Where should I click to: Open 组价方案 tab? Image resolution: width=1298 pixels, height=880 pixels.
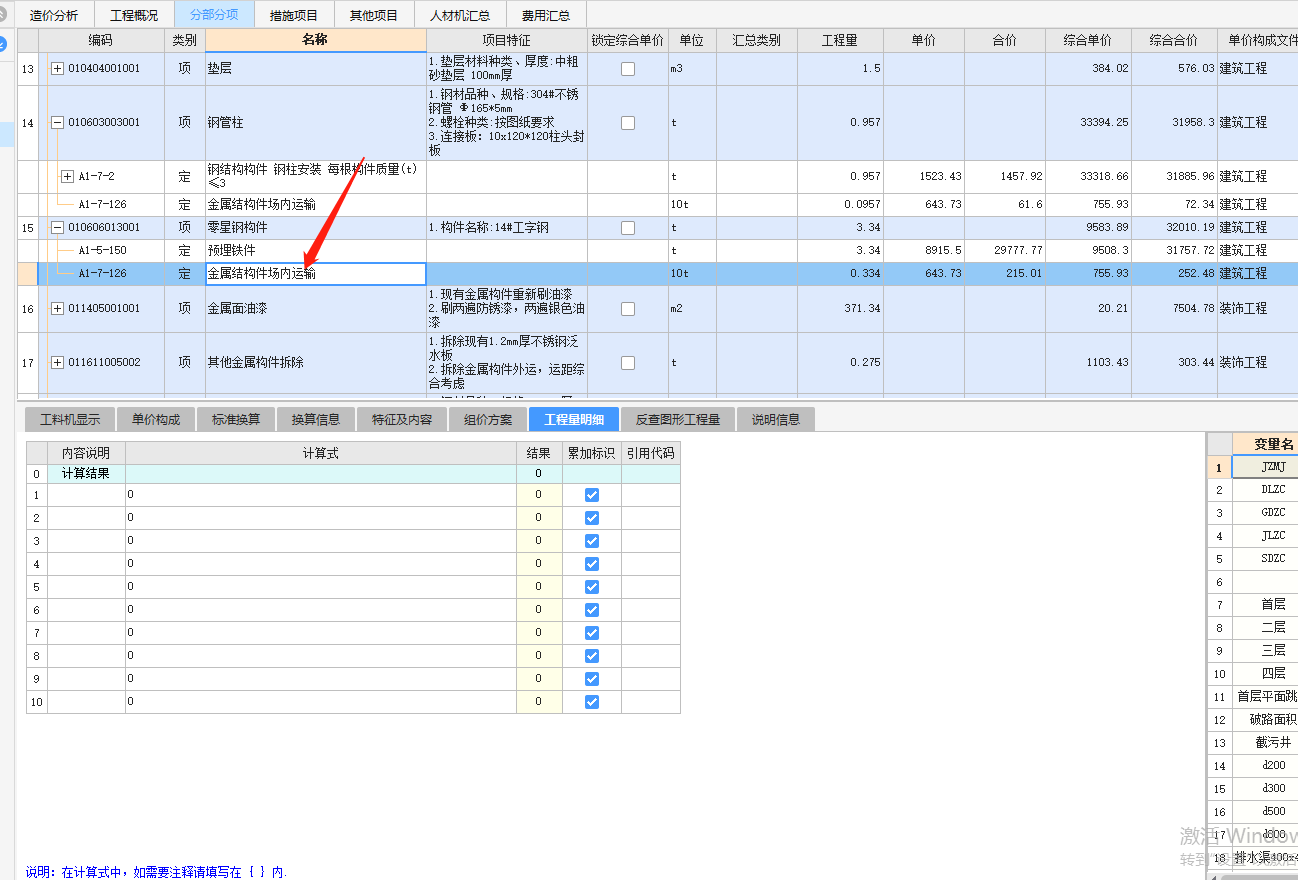tap(488, 420)
